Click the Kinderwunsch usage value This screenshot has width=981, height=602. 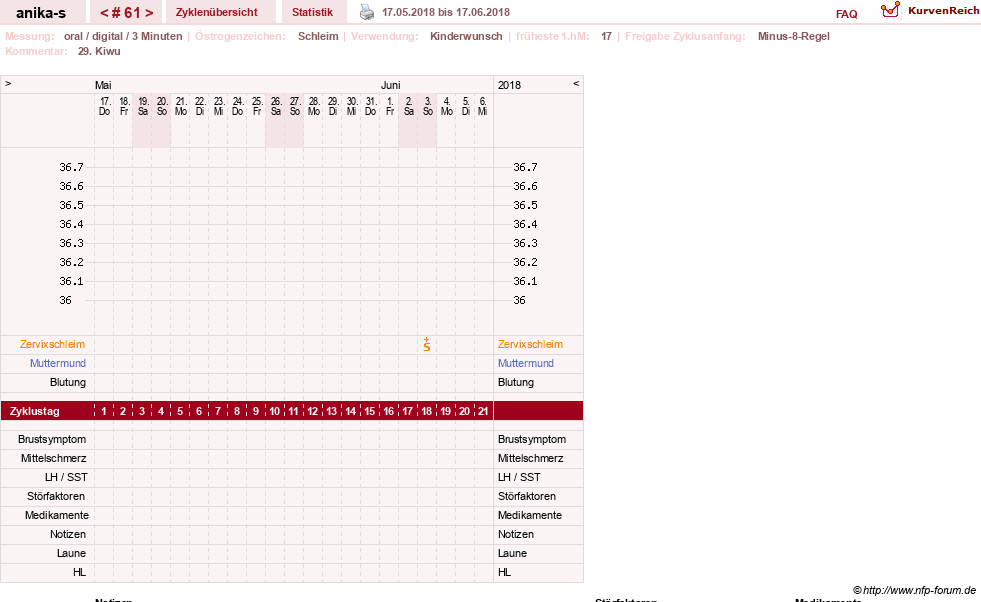tap(466, 36)
